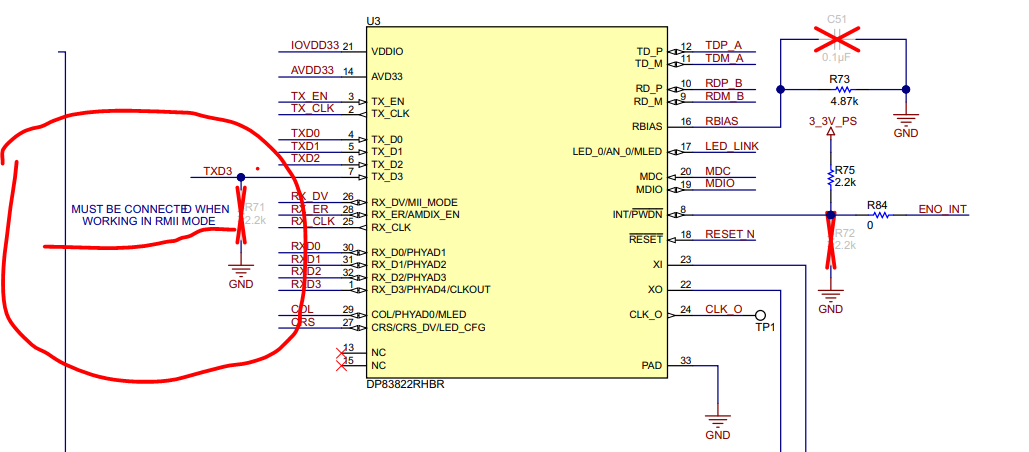Click the RX_DV net label
The image size is (1029, 452).
tap(309, 197)
